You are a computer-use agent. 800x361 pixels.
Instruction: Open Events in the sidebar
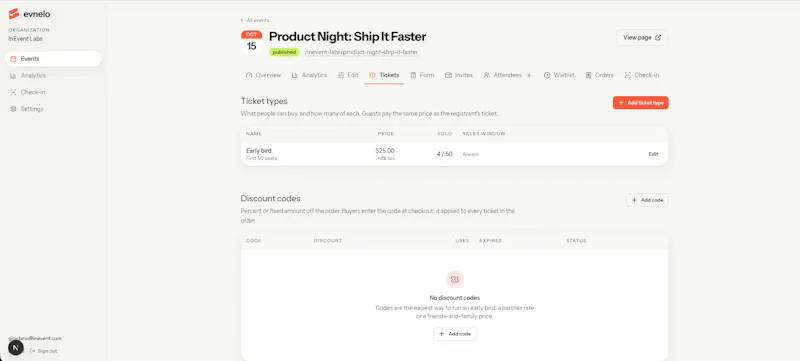(x=53, y=59)
